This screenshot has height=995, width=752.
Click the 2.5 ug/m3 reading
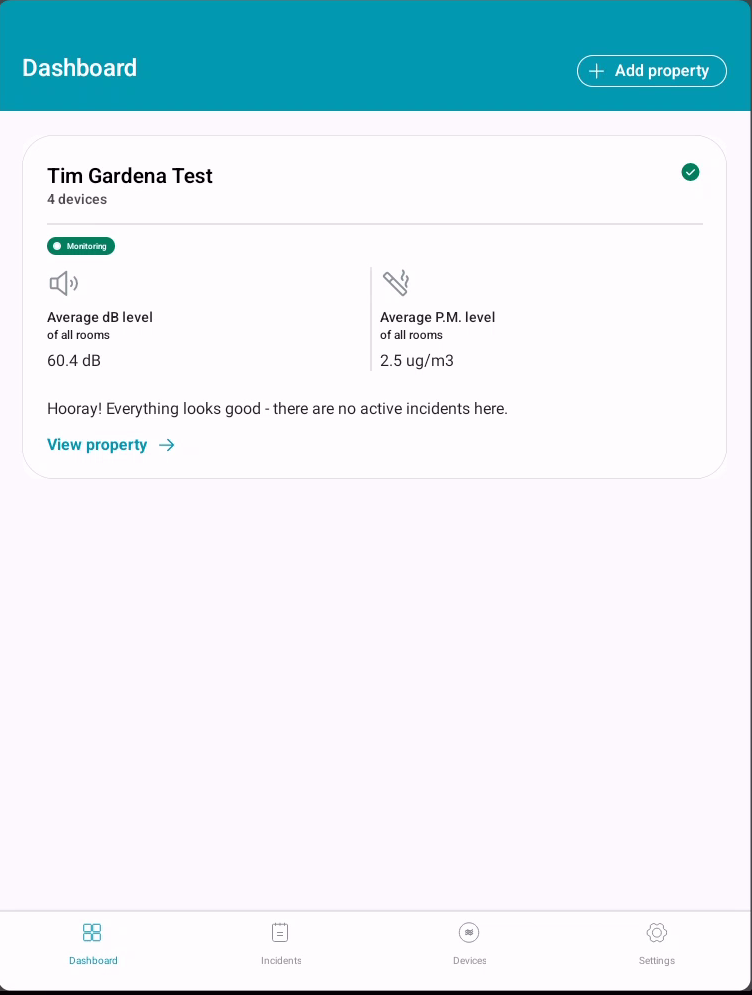coord(417,361)
